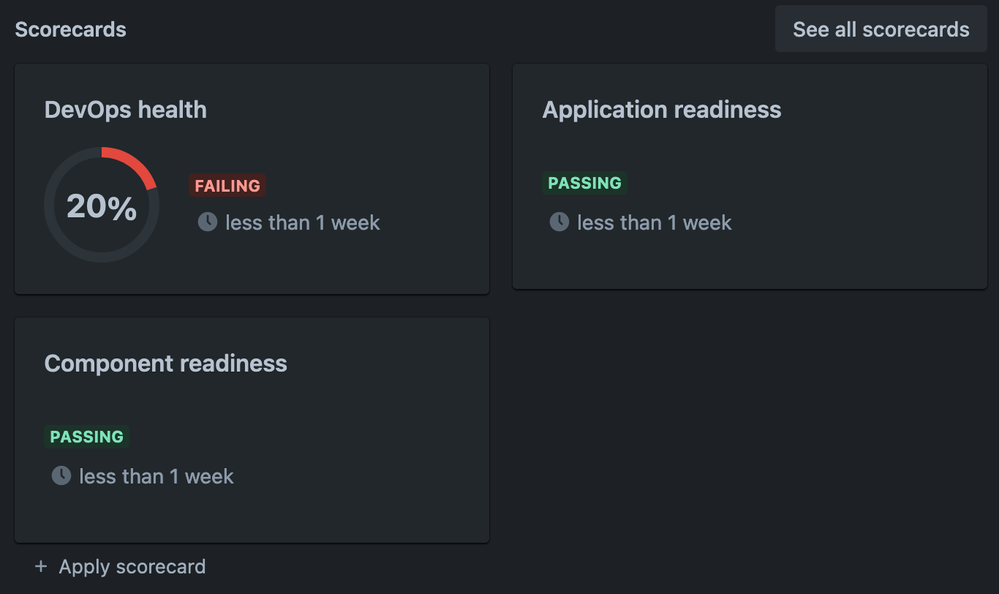Select the red FAILING status badge

pyautogui.click(x=227, y=185)
